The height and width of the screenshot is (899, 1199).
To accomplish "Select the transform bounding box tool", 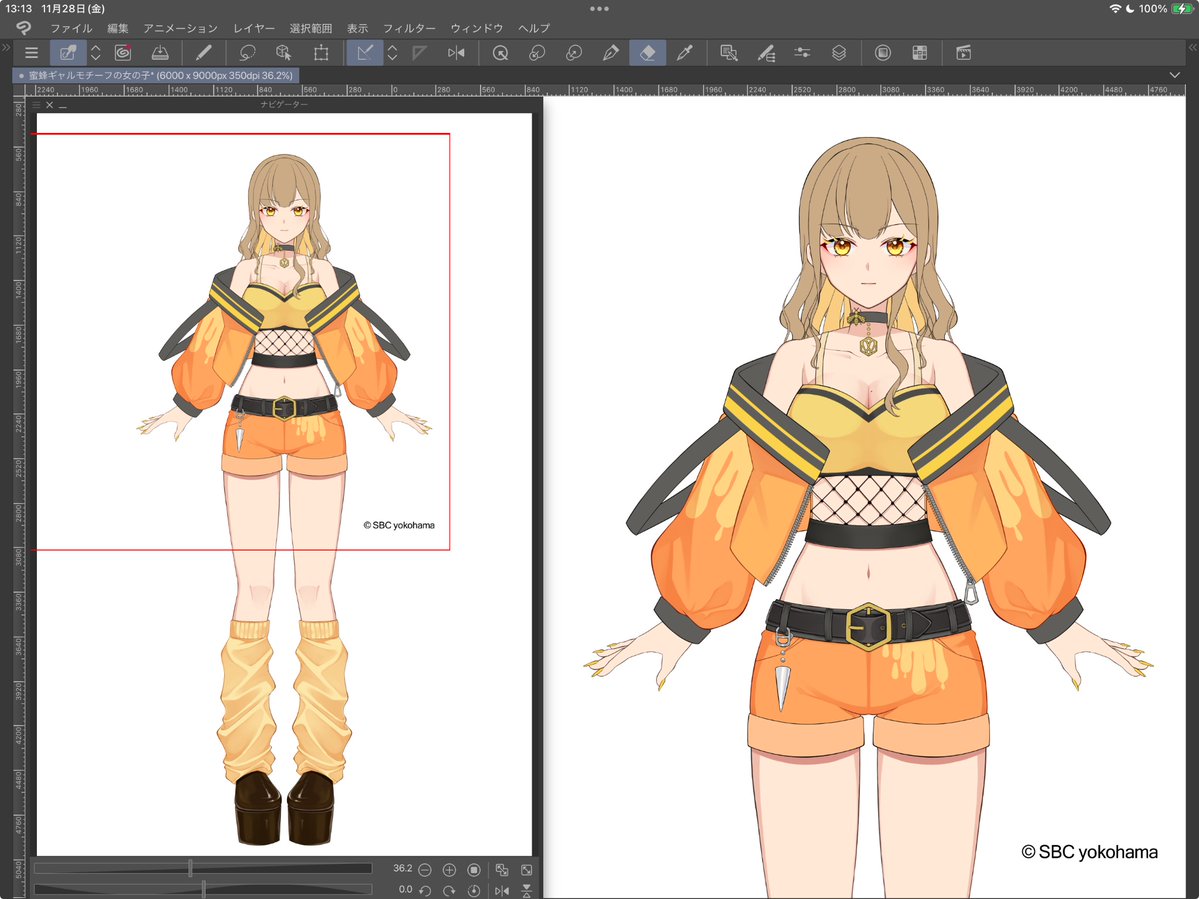I will coord(321,53).
